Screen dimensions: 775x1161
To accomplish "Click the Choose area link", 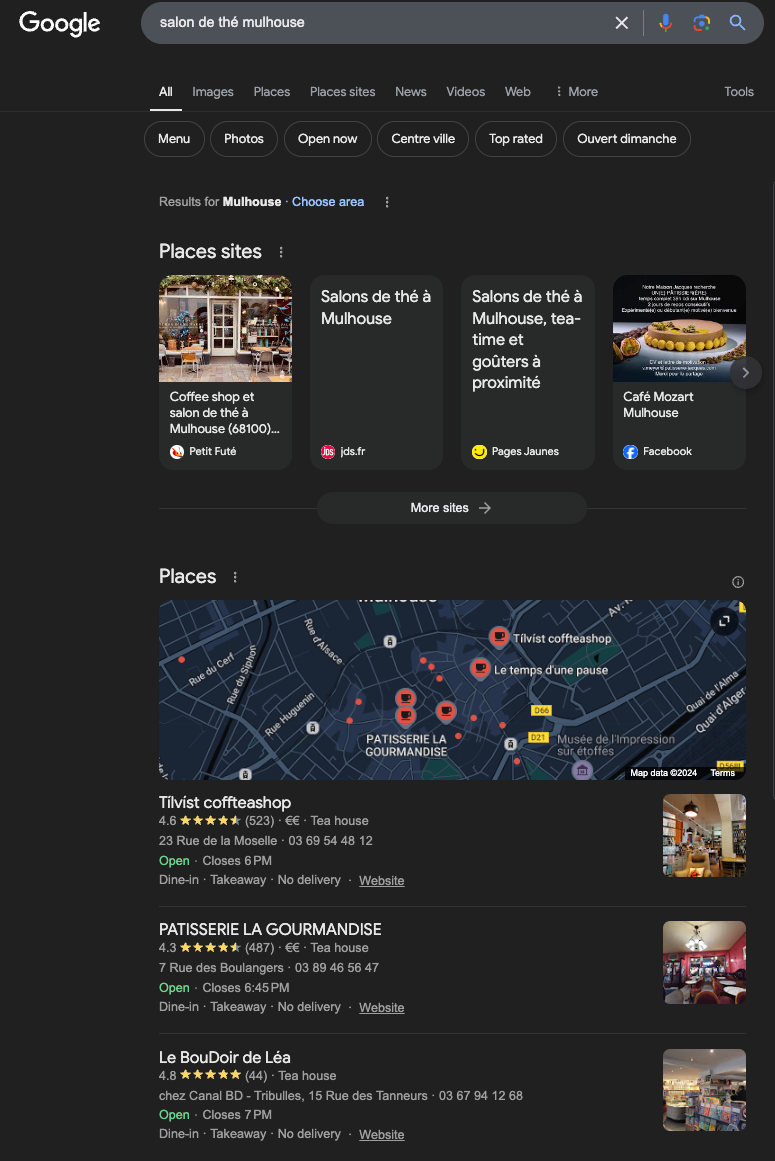I will pyautogui.click(x=328, y=202).
